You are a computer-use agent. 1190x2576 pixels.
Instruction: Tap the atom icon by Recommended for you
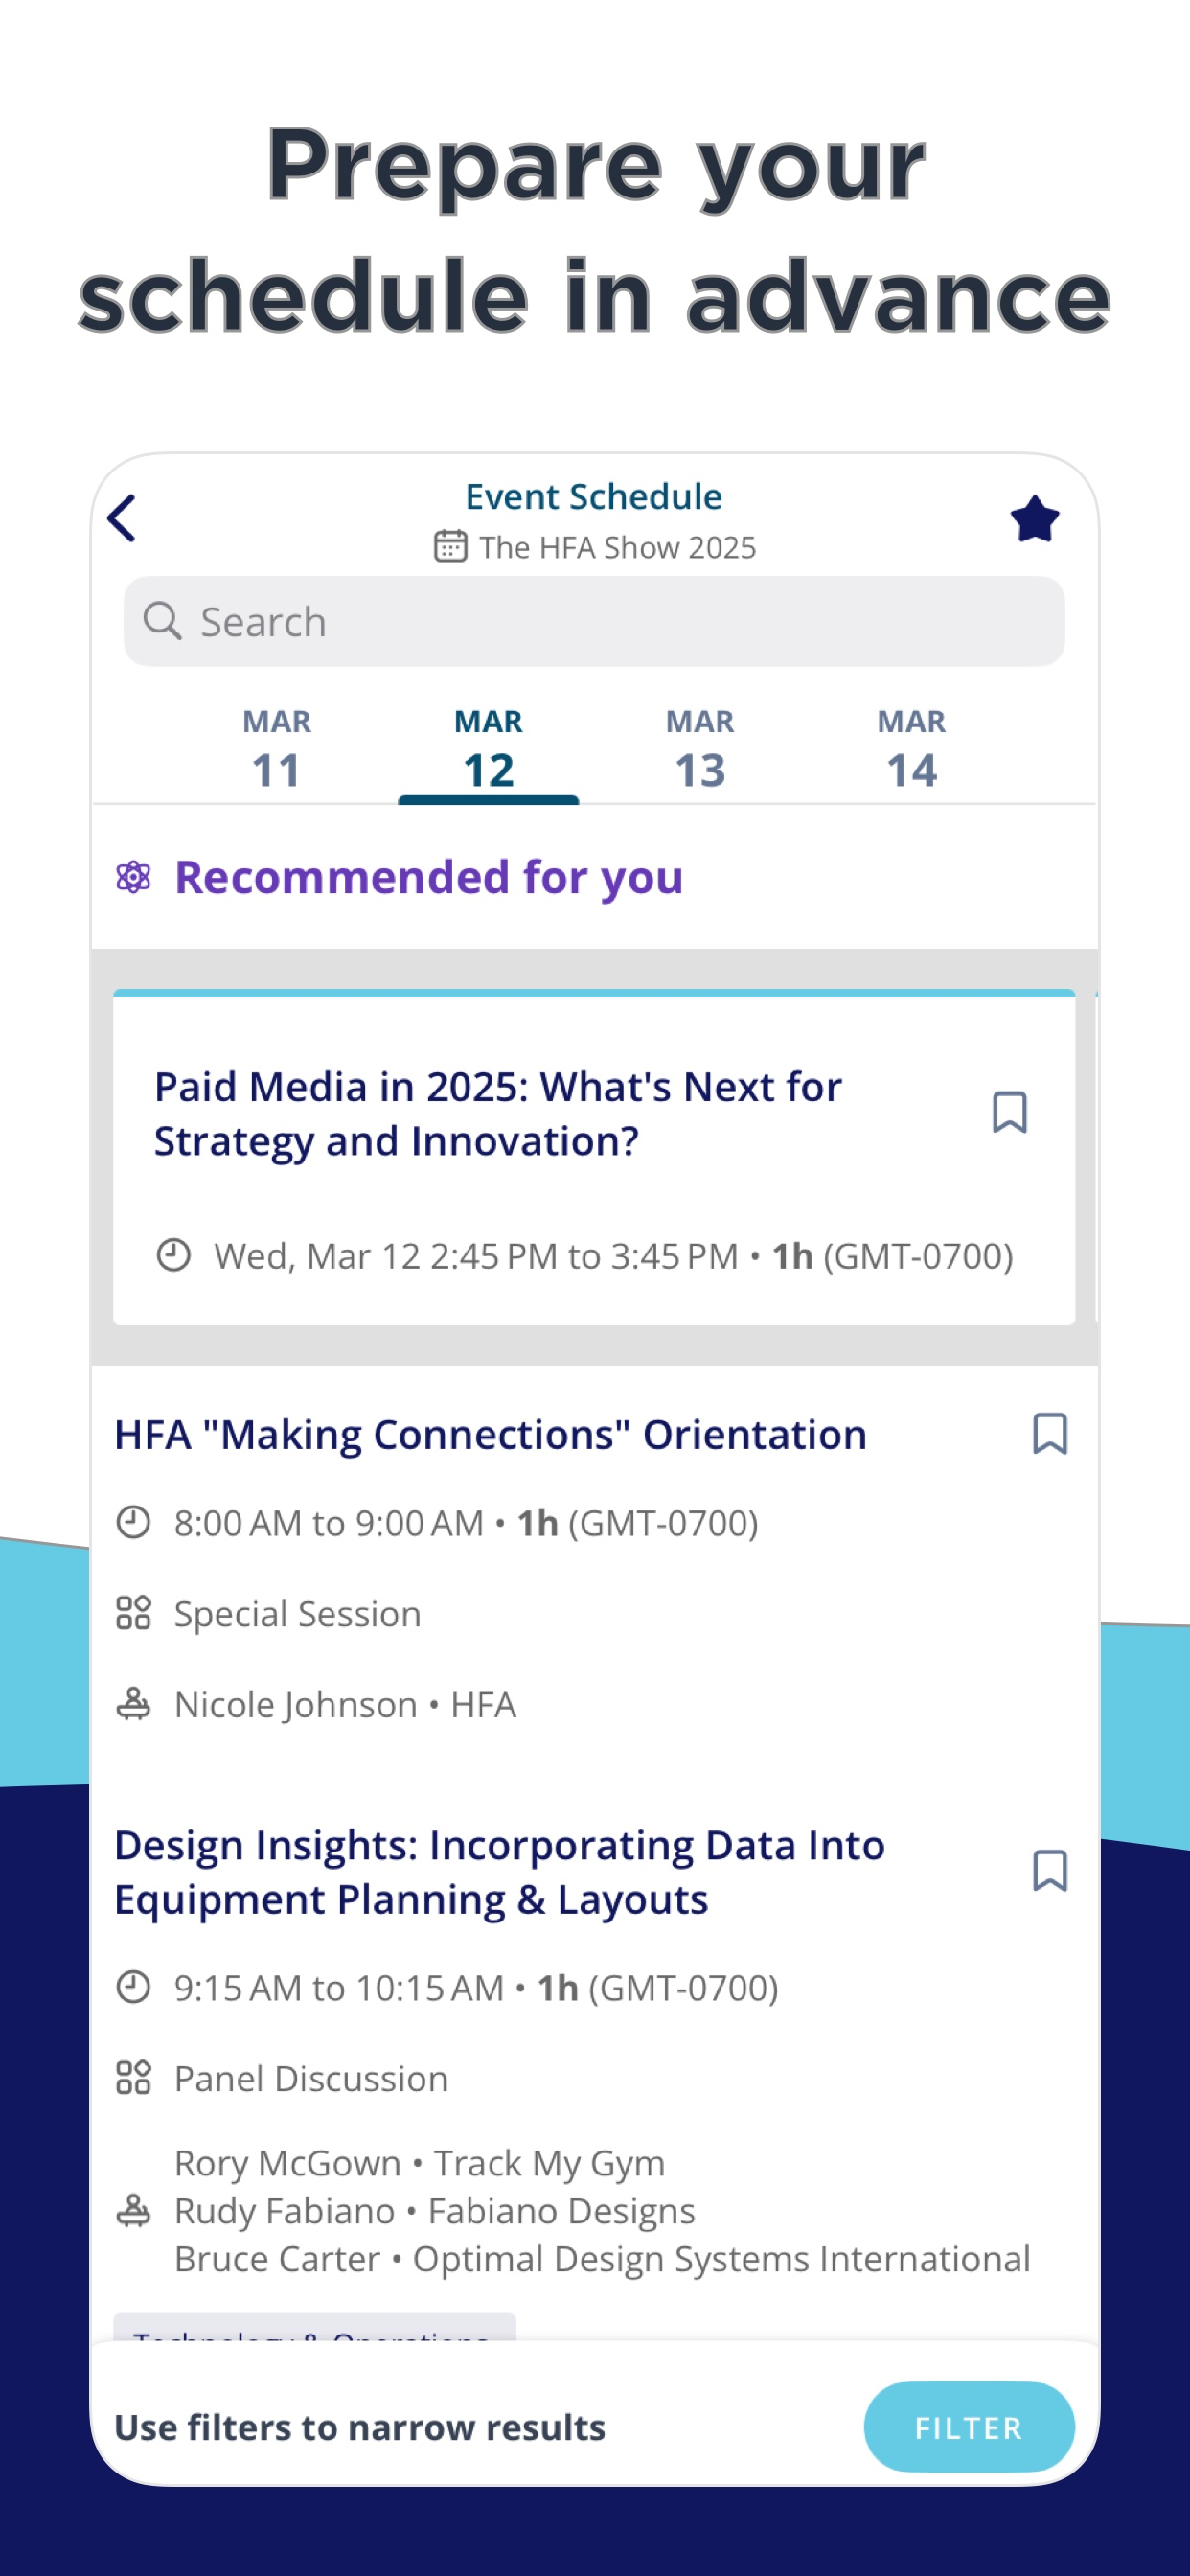pyautogui.click(x=133, y=877)
